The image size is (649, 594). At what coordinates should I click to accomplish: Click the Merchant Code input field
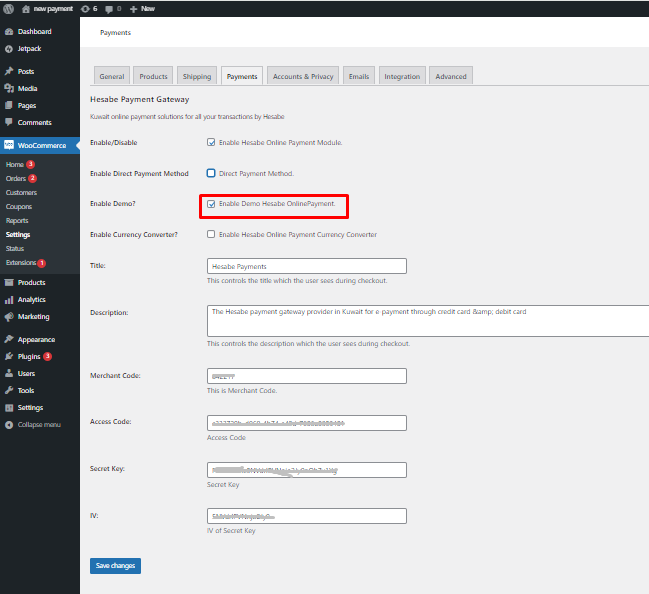(306, 376)
